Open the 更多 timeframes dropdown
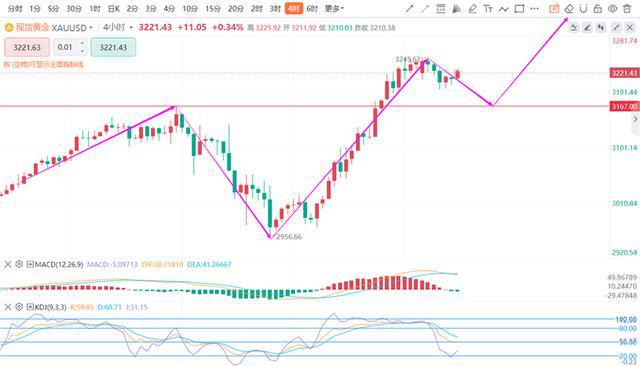This screenshot has height=366, width=640. point(334,9)
